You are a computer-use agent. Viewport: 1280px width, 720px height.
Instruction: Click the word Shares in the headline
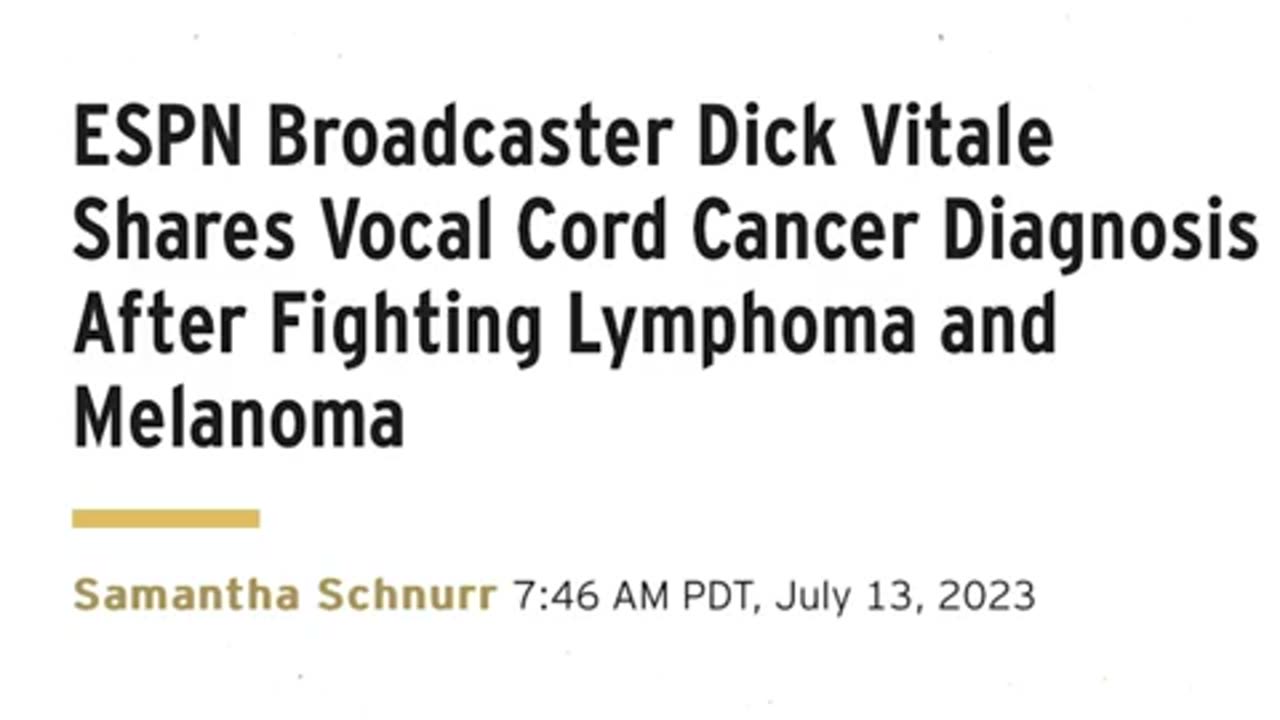[x=184, y=231]
